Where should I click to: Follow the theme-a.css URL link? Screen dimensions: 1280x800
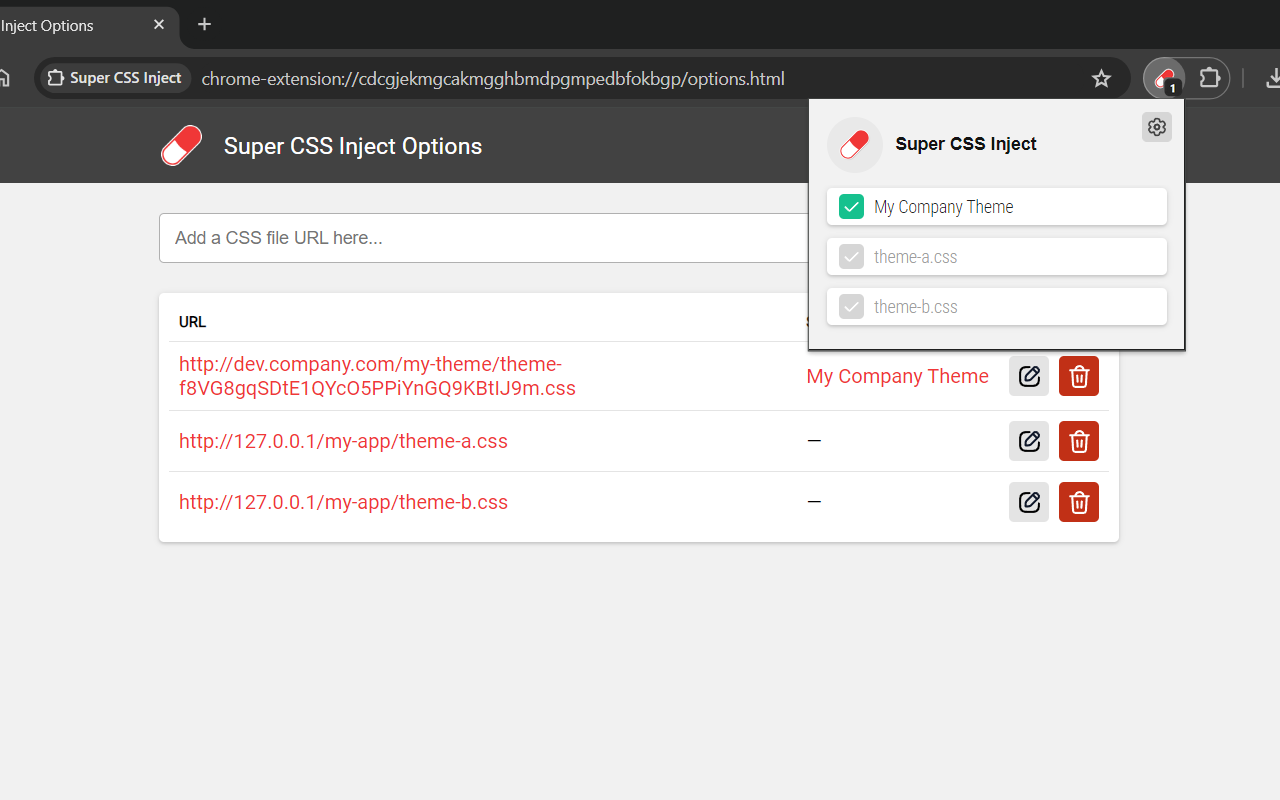point(343,441)
